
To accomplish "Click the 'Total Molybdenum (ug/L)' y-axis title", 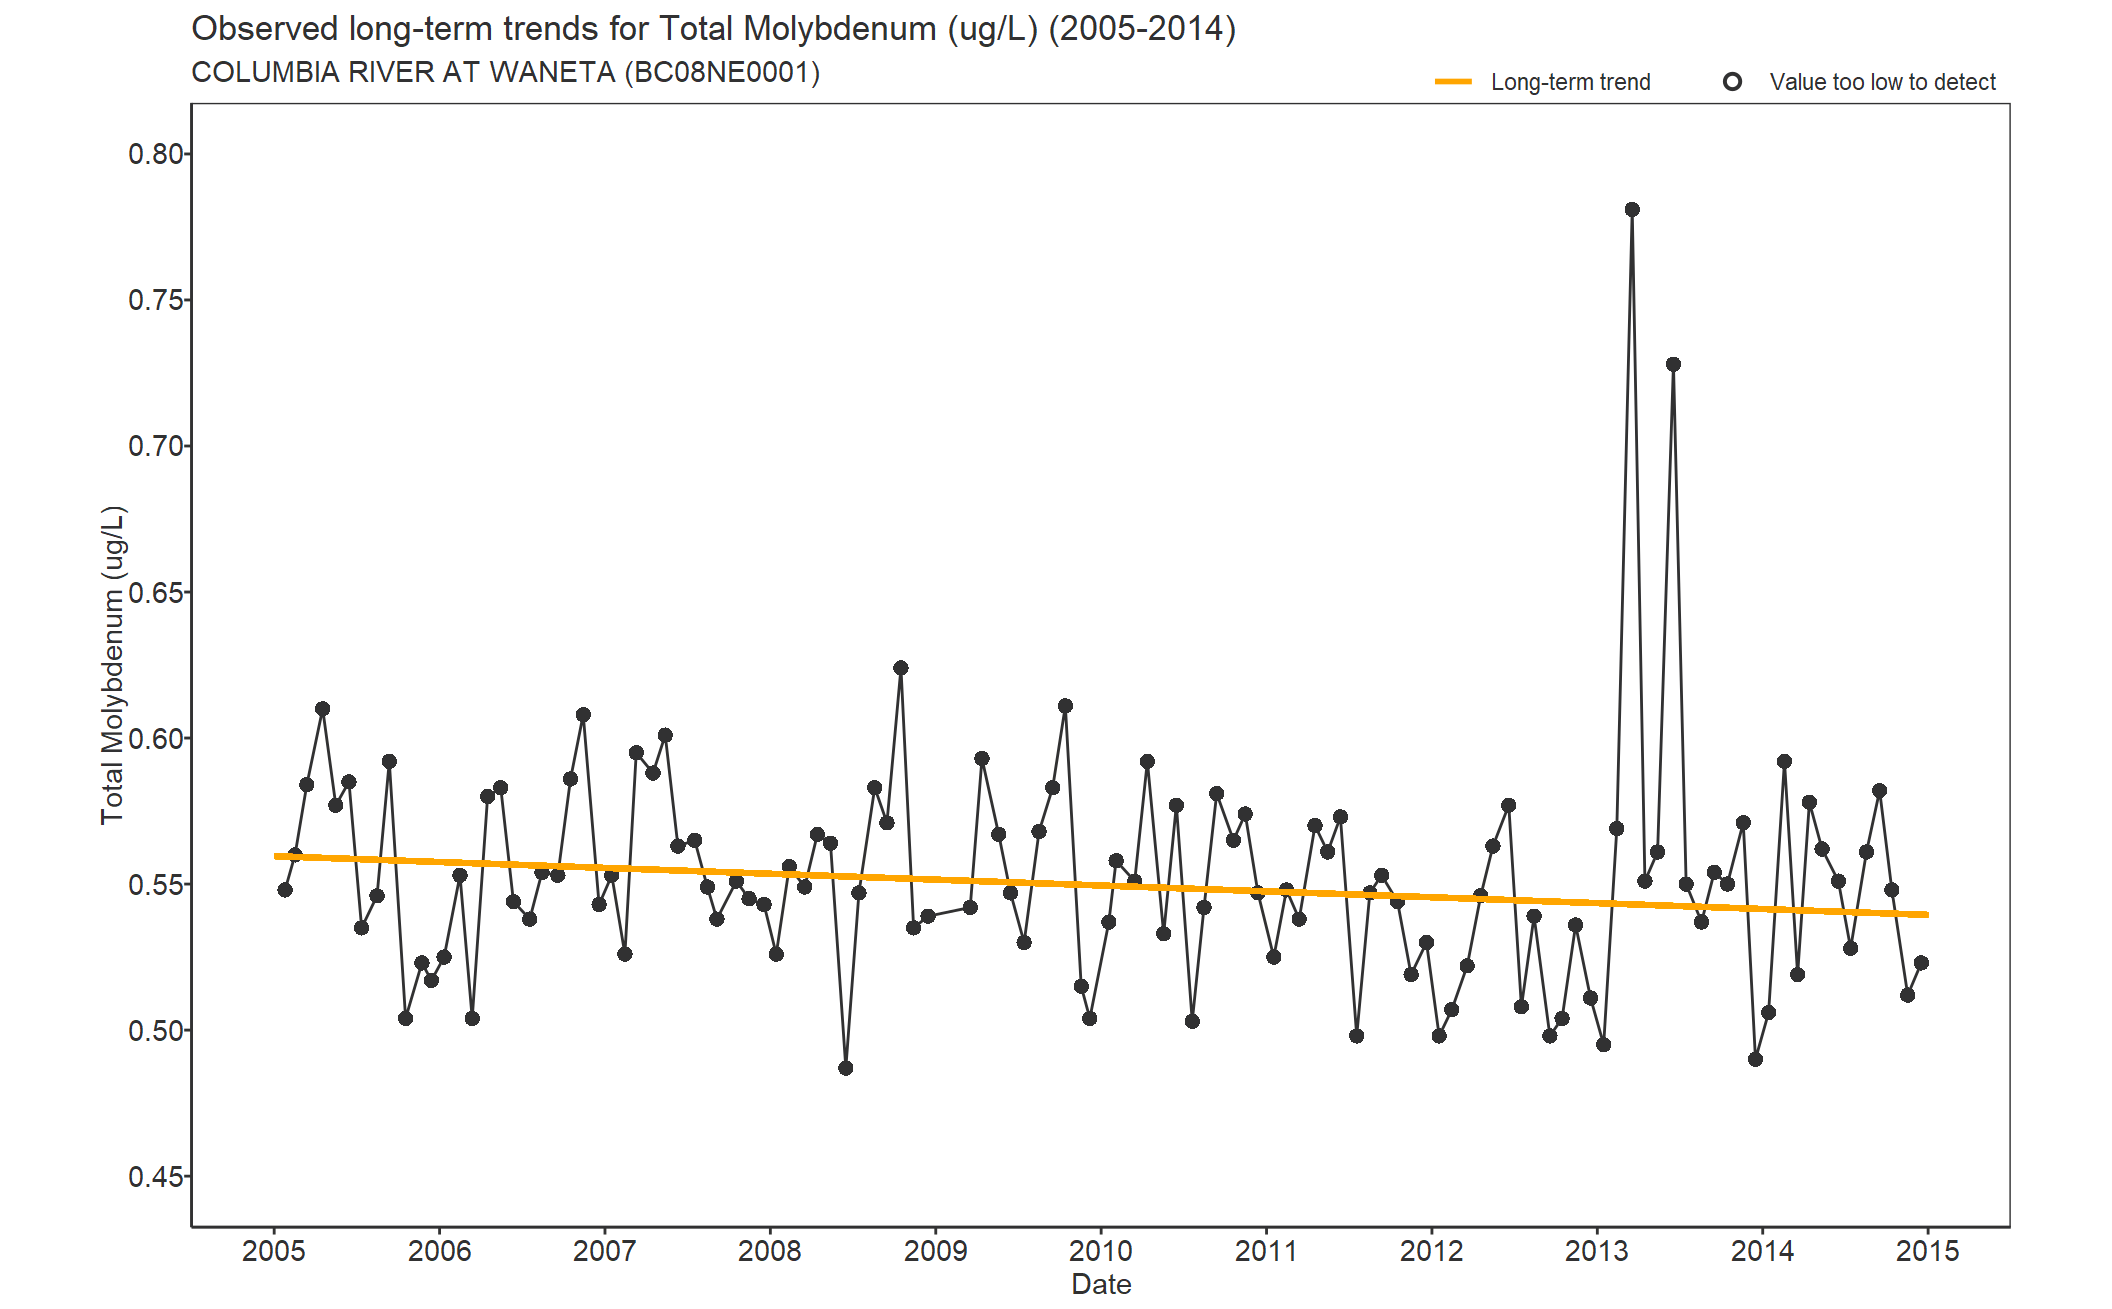I will [113, 665].
